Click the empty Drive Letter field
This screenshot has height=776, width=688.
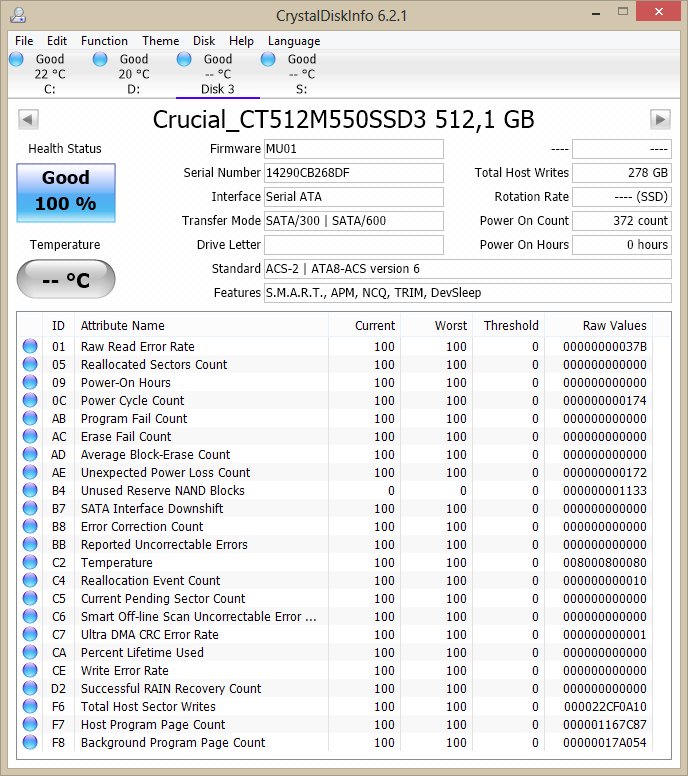tap(353, 244)
